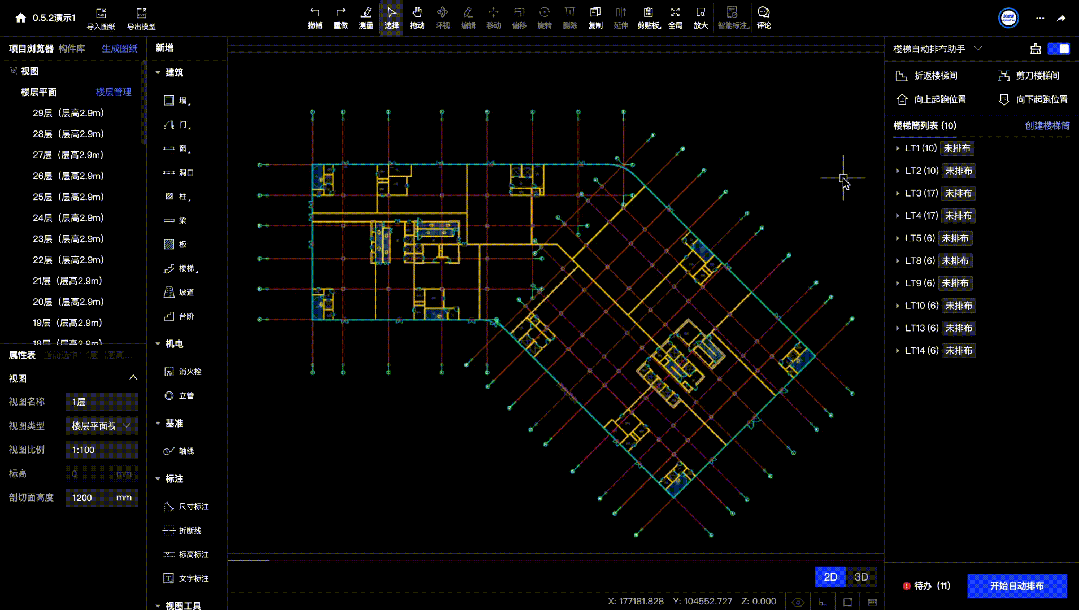Toggle the blue switch in stair assistant header

(x=1058, y=49)
